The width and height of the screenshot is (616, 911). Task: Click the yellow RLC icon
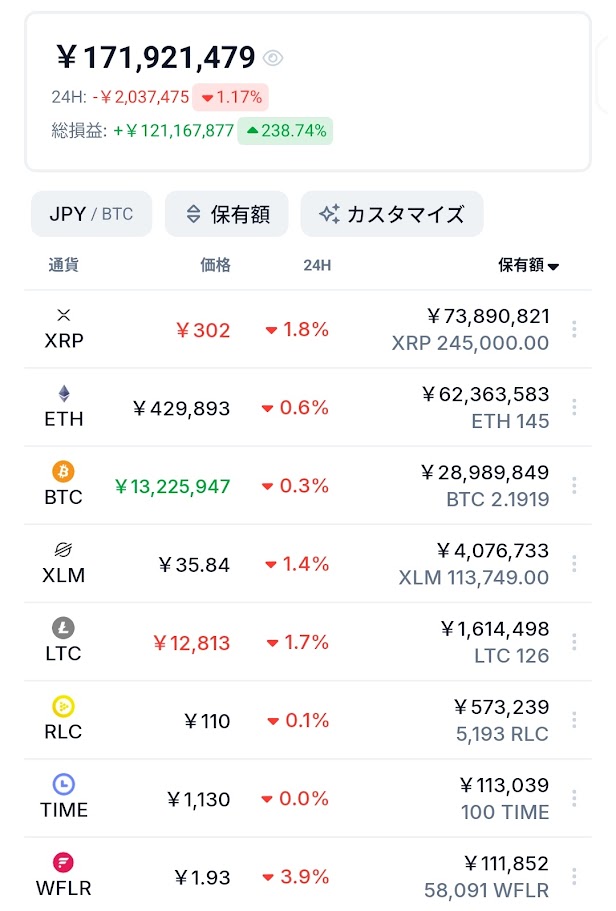tap(64, 706)
